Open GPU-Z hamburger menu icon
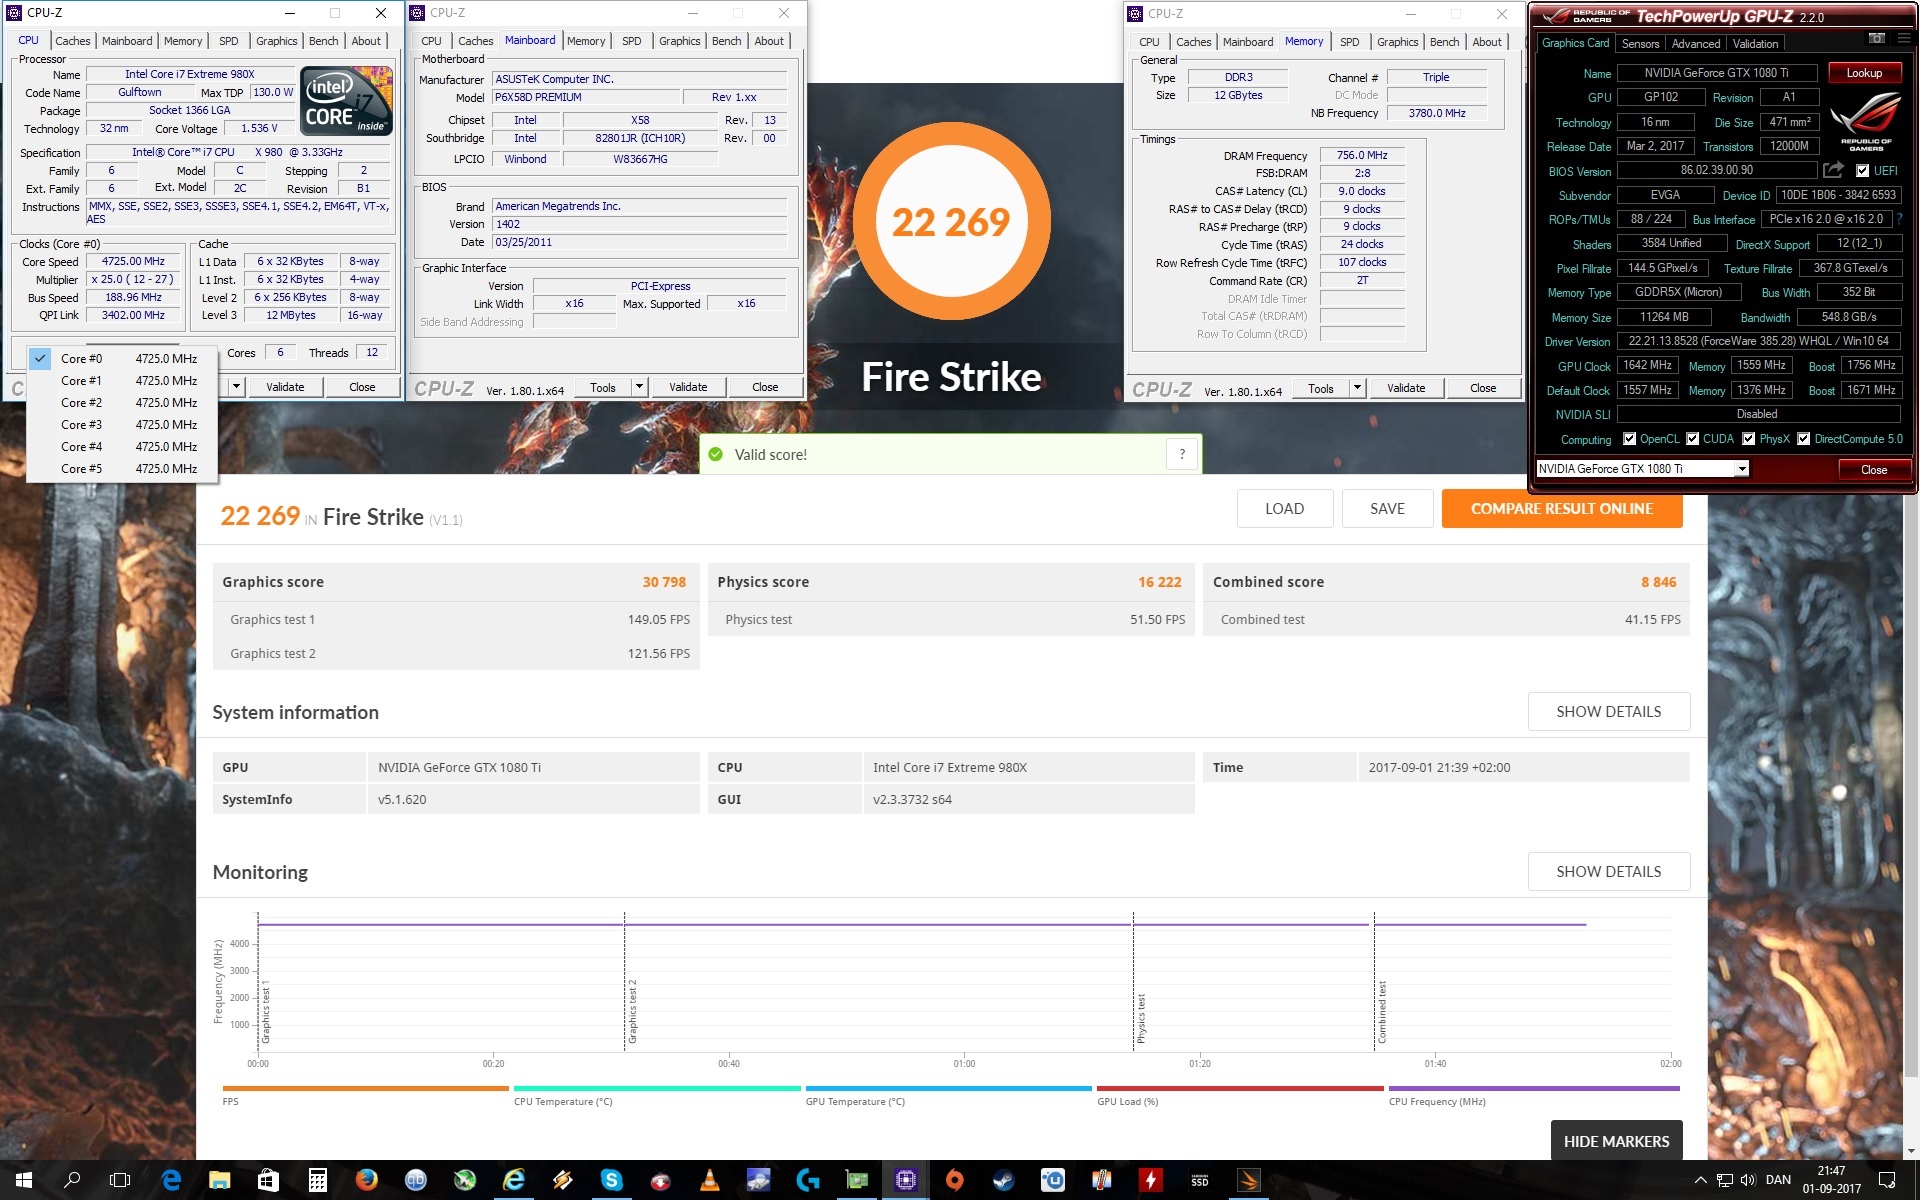The width and height of the screenshot is (1920, 1200). pyautogui.click(x=1902, y=38)
